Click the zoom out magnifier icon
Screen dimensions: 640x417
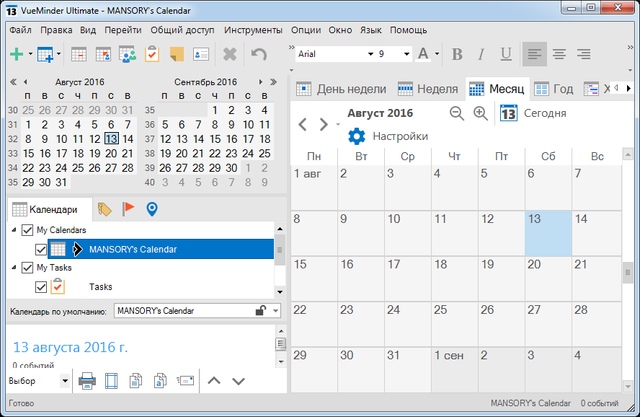point(457,113)
